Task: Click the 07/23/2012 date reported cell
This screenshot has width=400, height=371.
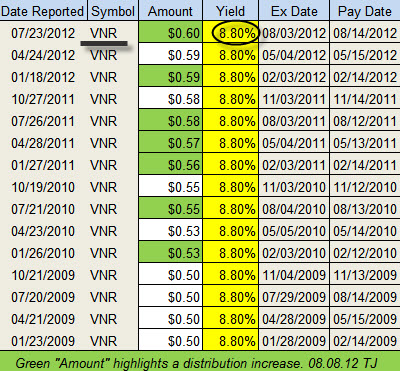Action: 43,33
